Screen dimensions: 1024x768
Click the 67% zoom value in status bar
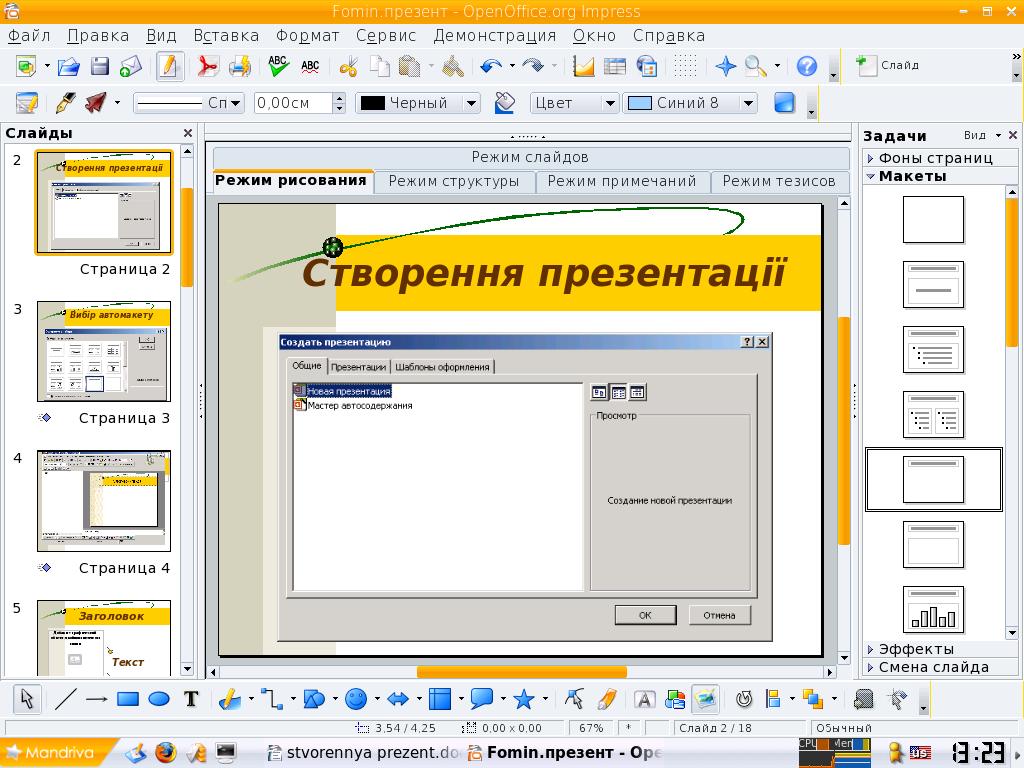[x=591, y=728]
